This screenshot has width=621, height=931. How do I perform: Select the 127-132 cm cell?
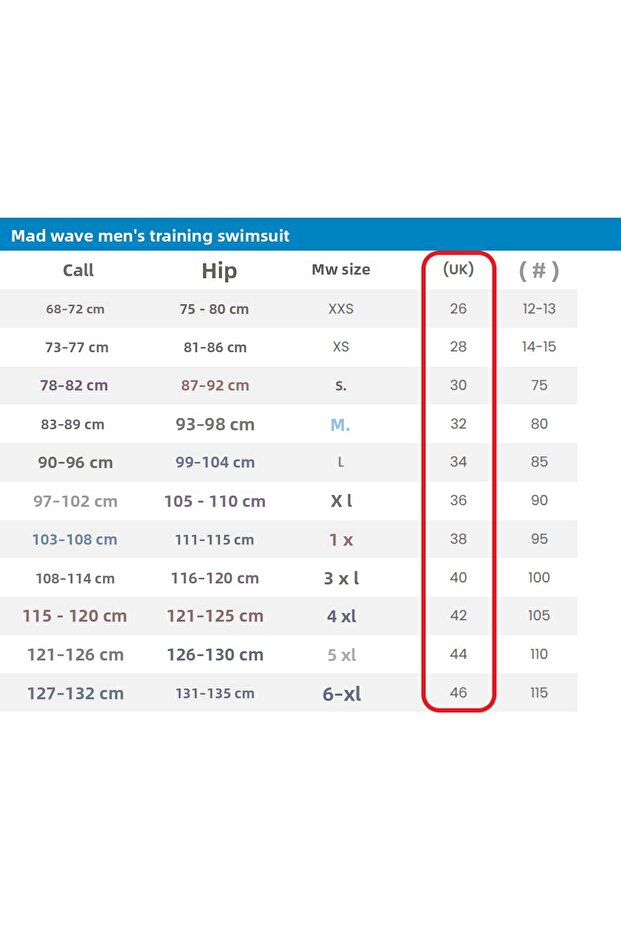click(x=76, y=693)
